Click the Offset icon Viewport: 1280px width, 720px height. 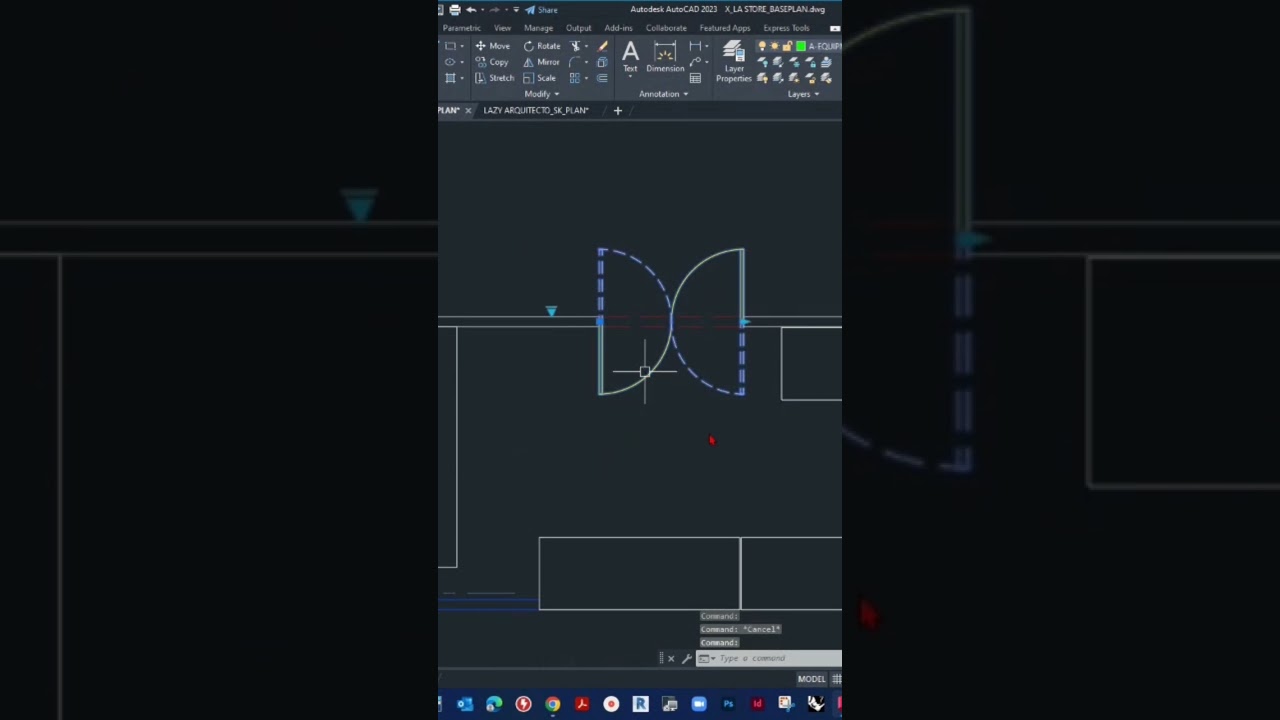602,78
